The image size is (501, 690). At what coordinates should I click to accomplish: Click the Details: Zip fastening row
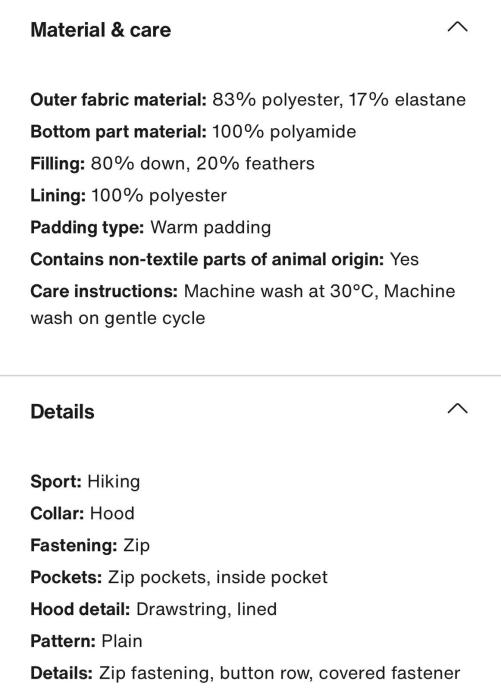(x=245, y=673)
